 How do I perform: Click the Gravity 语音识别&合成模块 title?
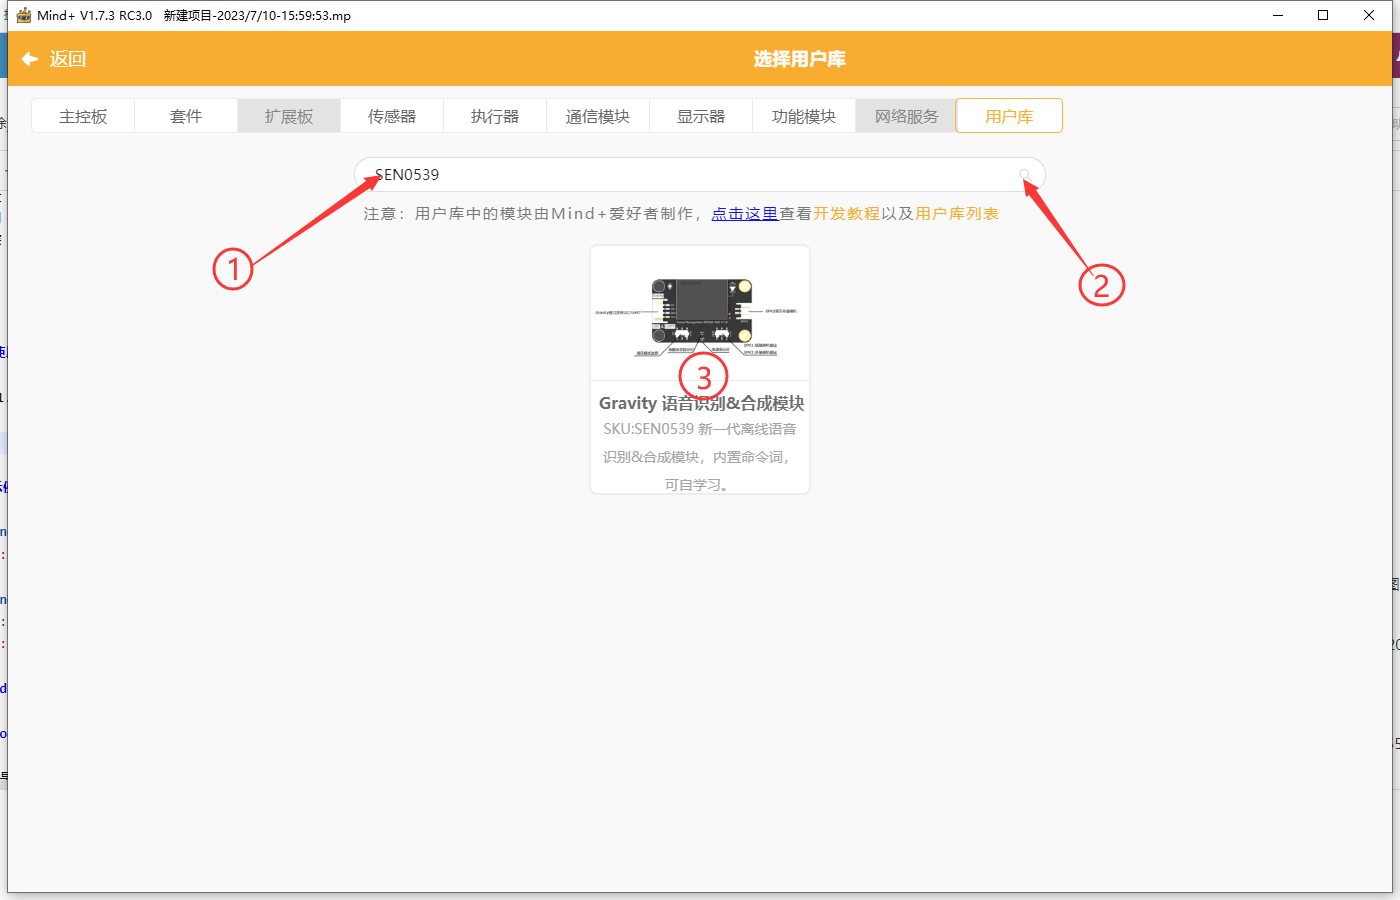(x=701, y=403)
